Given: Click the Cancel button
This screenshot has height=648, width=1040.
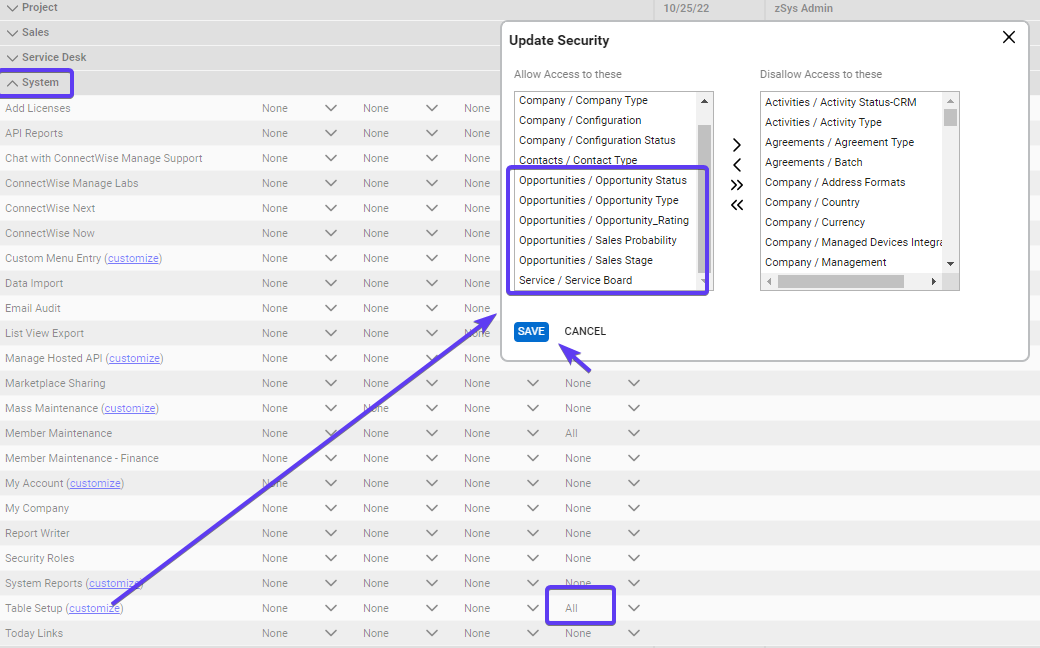Looking at the screenshot, I should [x=585, y=332].
